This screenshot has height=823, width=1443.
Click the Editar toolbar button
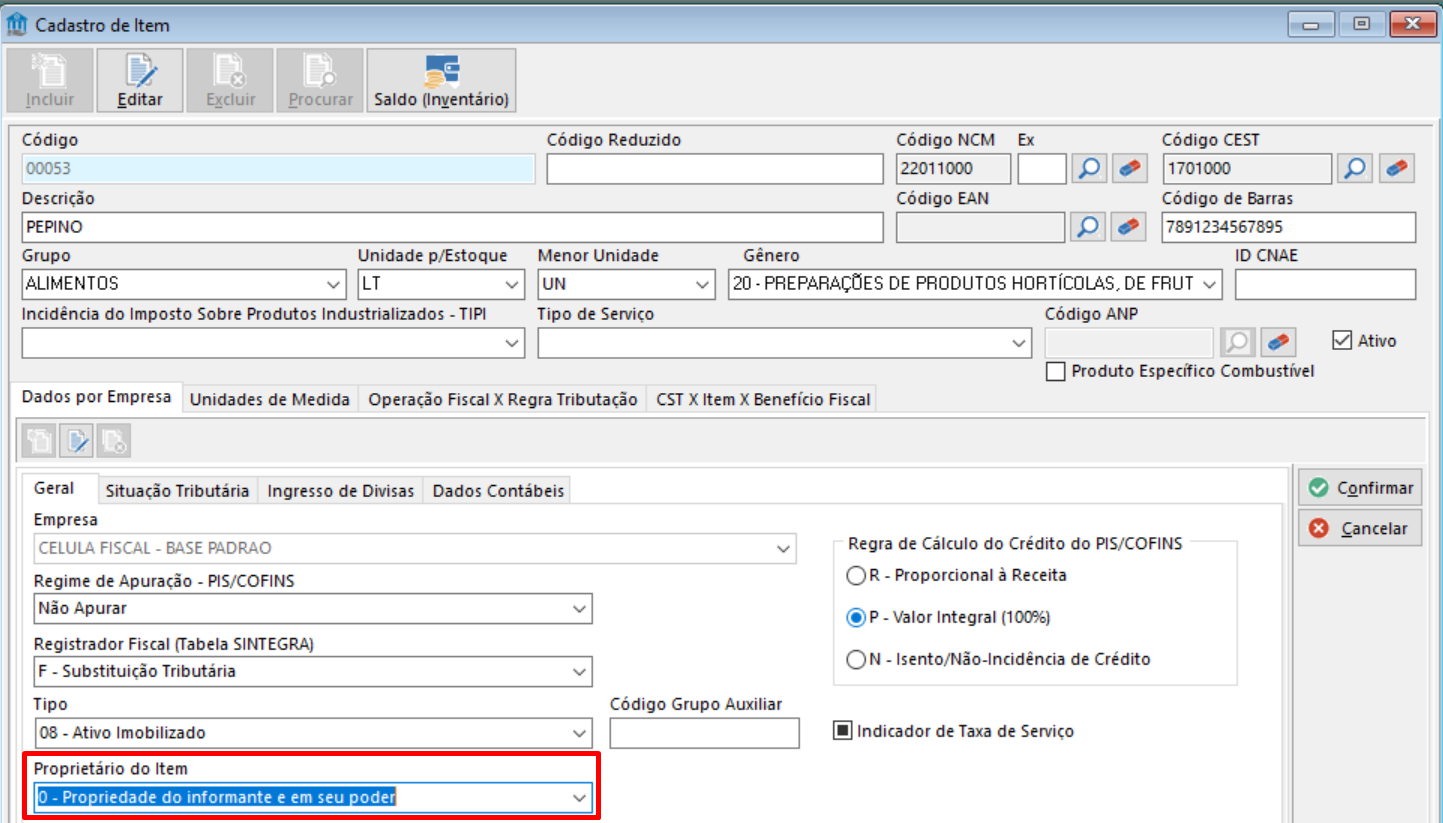140,80
